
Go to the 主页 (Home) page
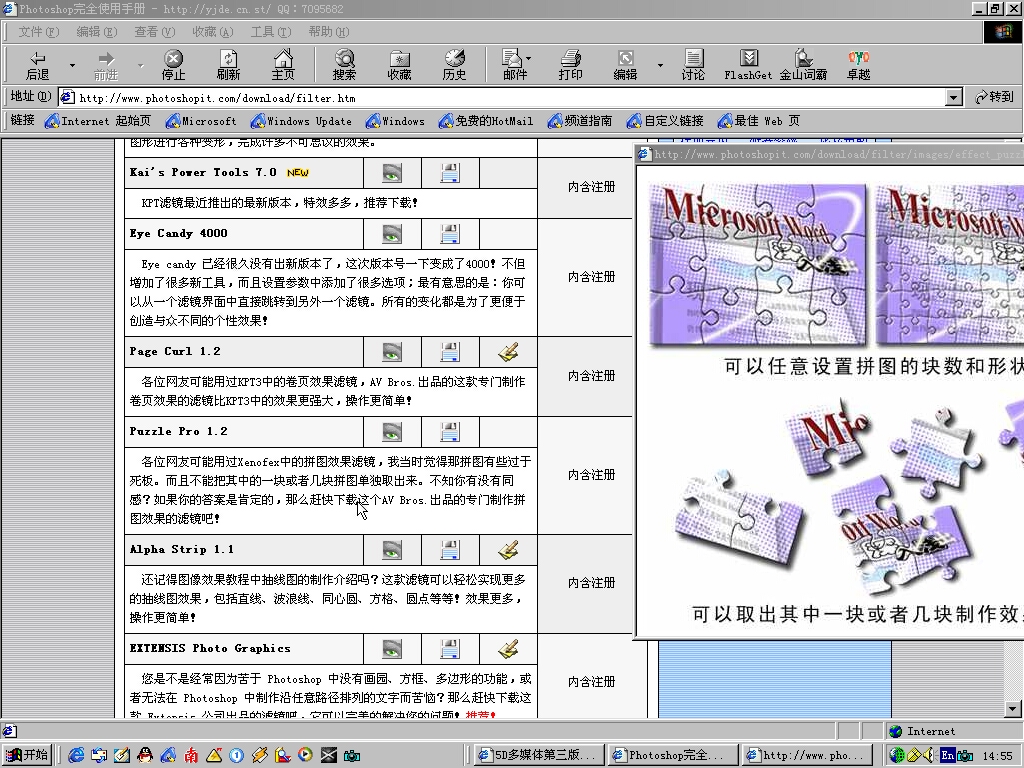[x=283, y=65]
